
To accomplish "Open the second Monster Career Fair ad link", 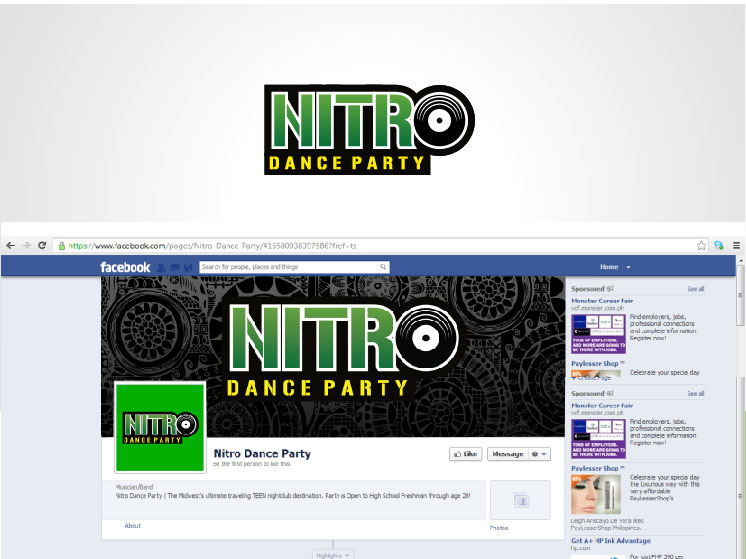I will click(x=602, y=405).
